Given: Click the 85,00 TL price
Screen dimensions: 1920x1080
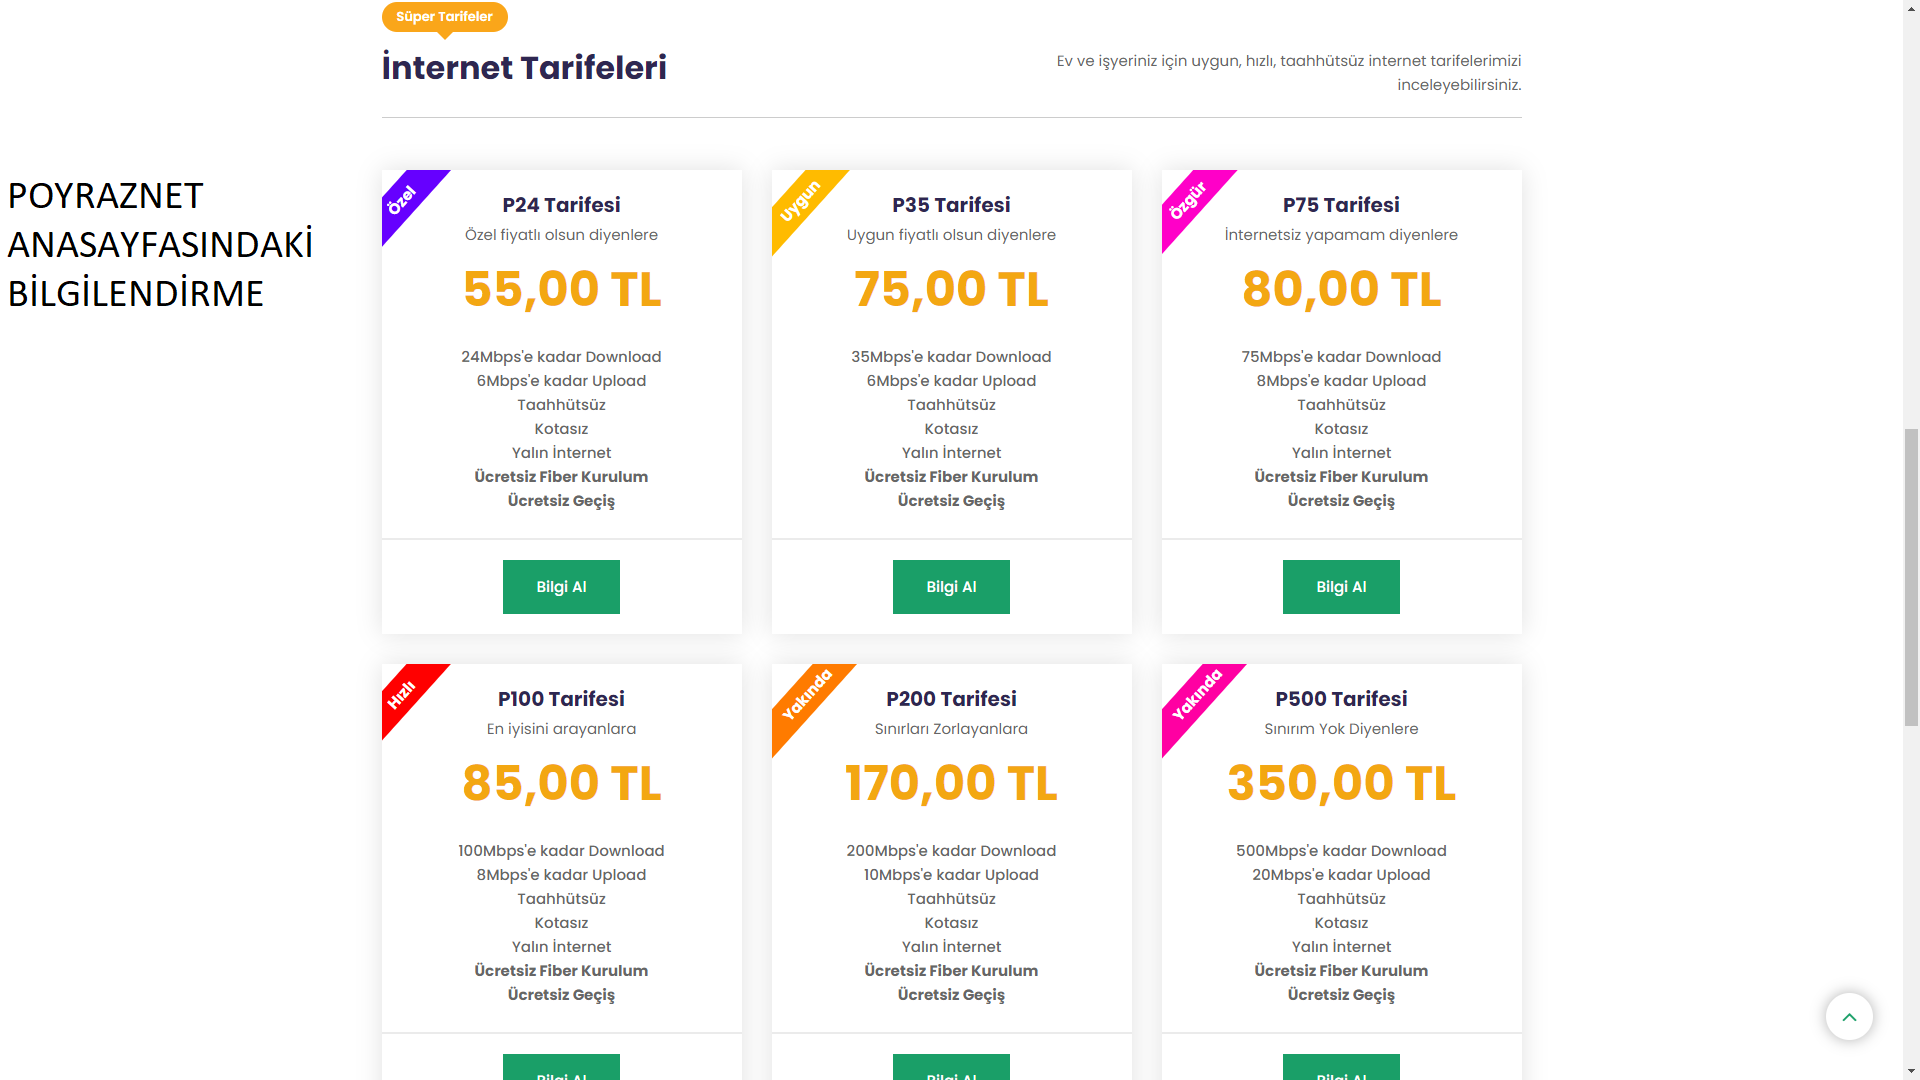Looking at the screenshot, I should [561, 783].
